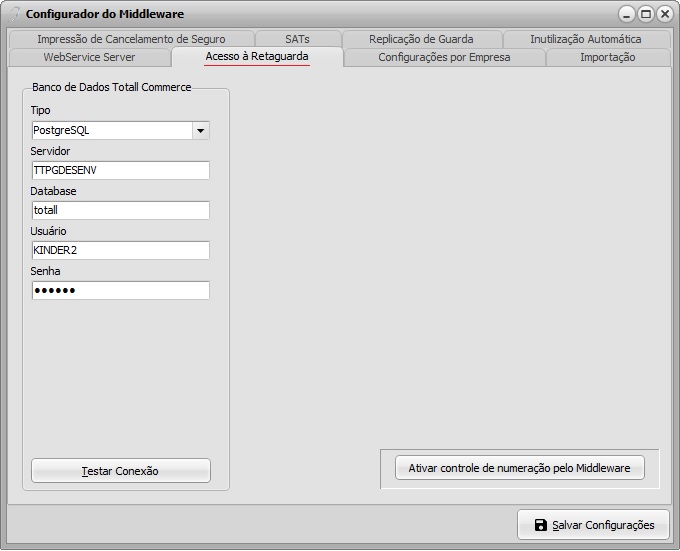Image resolution: width=680 pixels, height=551 pixels.
Task: Click the Database field containing totall
Action: [121, 210]
